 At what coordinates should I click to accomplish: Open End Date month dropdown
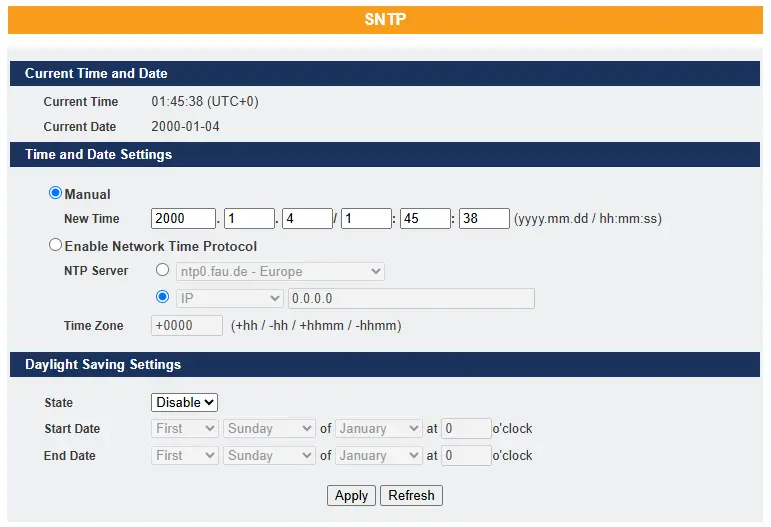coord(379,456)
